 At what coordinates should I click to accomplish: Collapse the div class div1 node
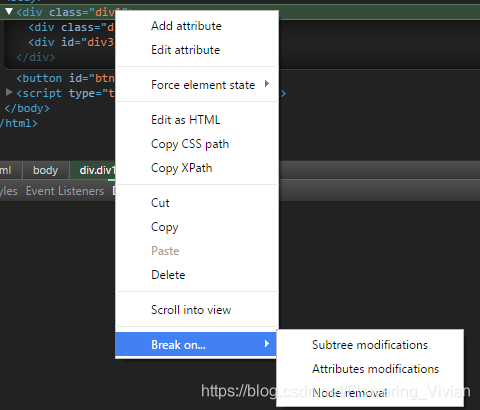click(9, 12)
